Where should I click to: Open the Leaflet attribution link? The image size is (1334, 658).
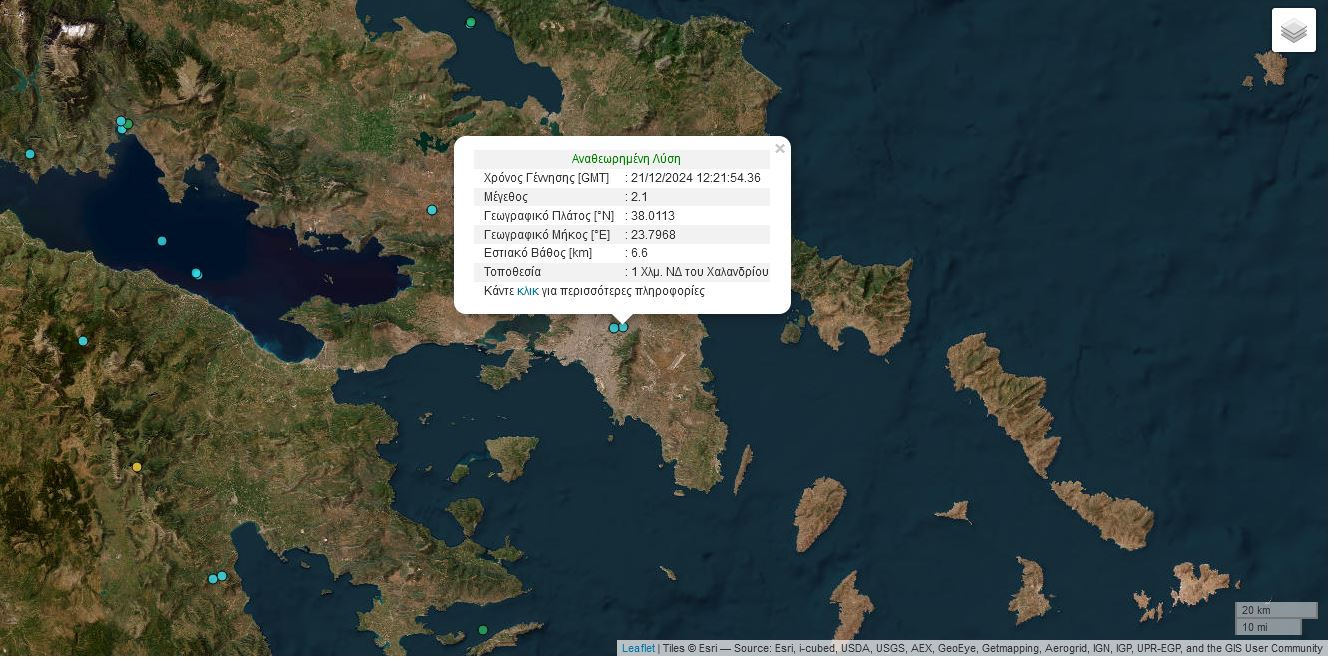[x=638, y=648]
